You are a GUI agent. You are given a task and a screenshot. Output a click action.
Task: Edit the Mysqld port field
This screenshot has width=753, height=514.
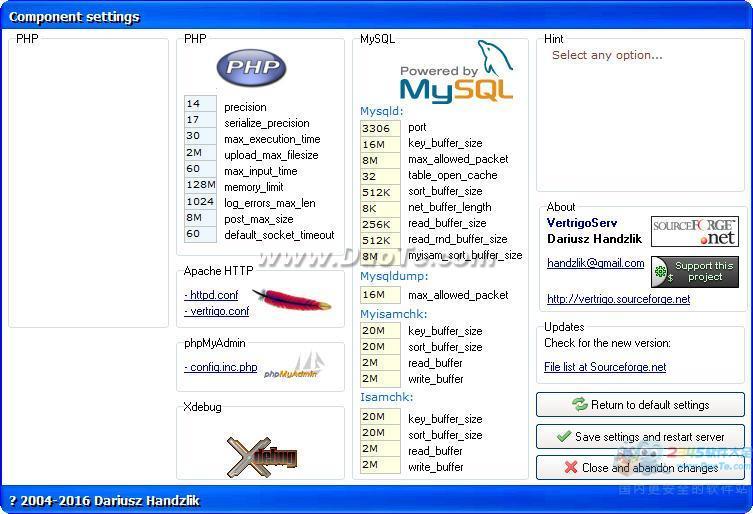(x=380, y=128)
